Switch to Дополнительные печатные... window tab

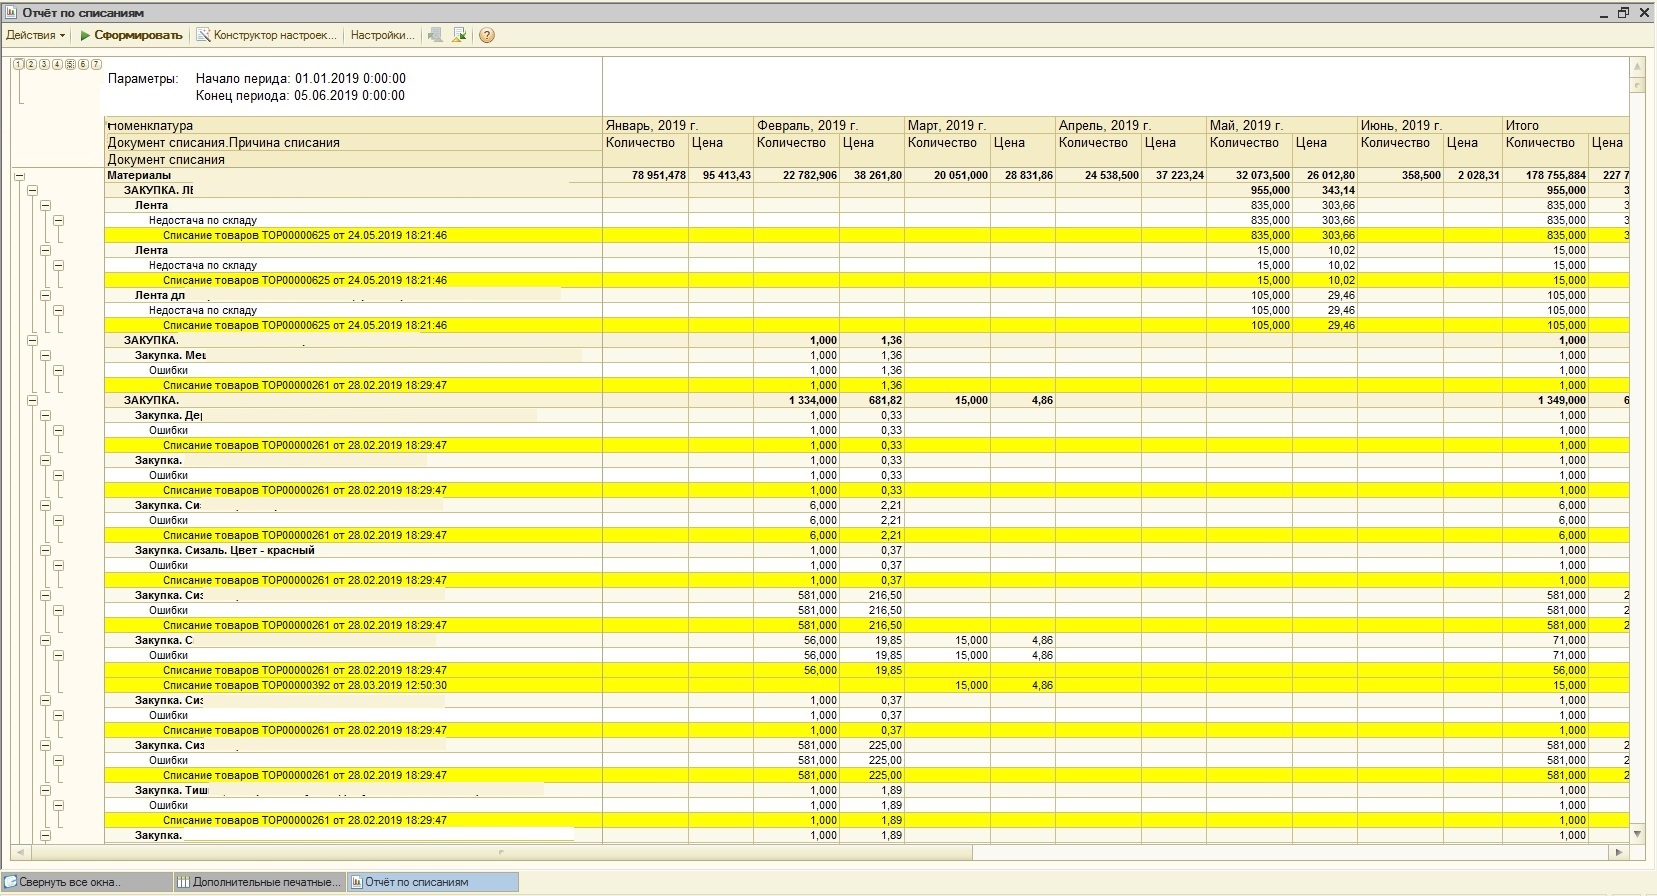[259, 882]
